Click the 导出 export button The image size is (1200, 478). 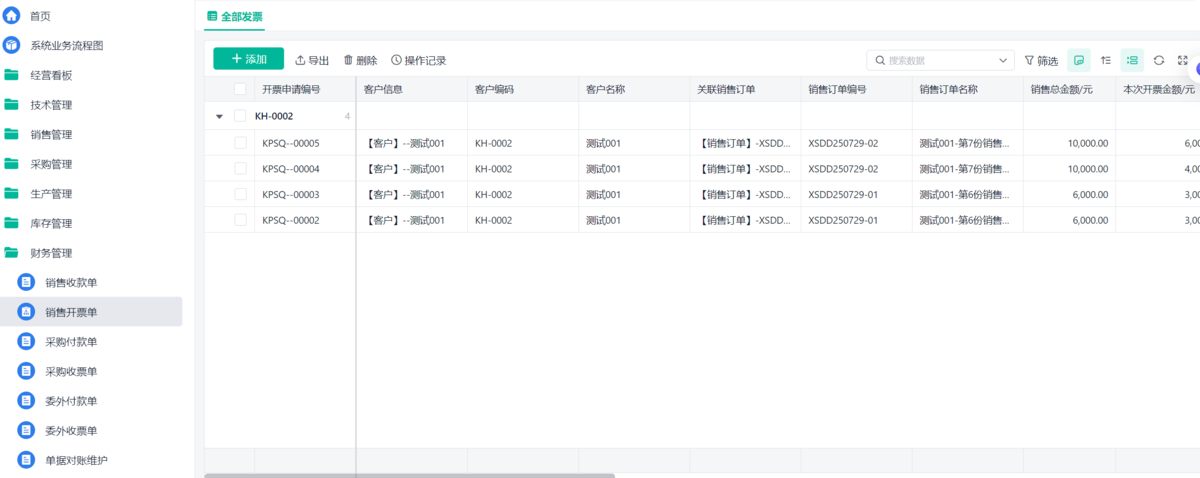[x=312, y=60]
